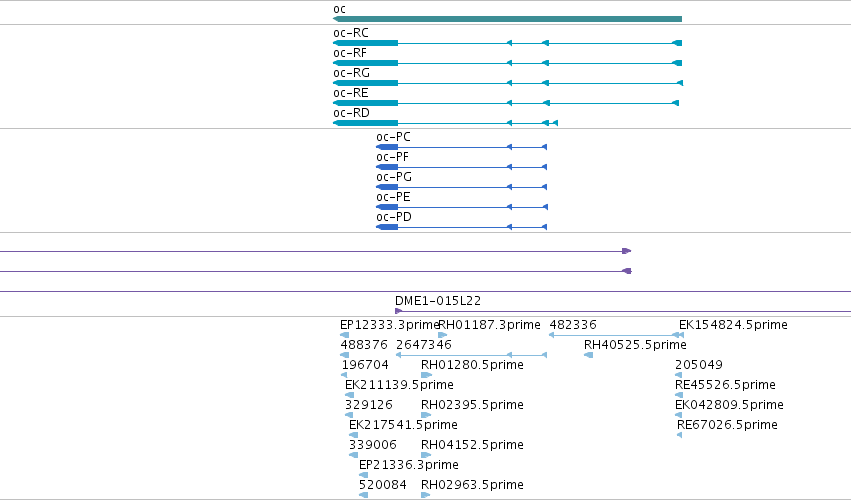
Task: Click the RH02395.5prime EST label
Action: 472,405
